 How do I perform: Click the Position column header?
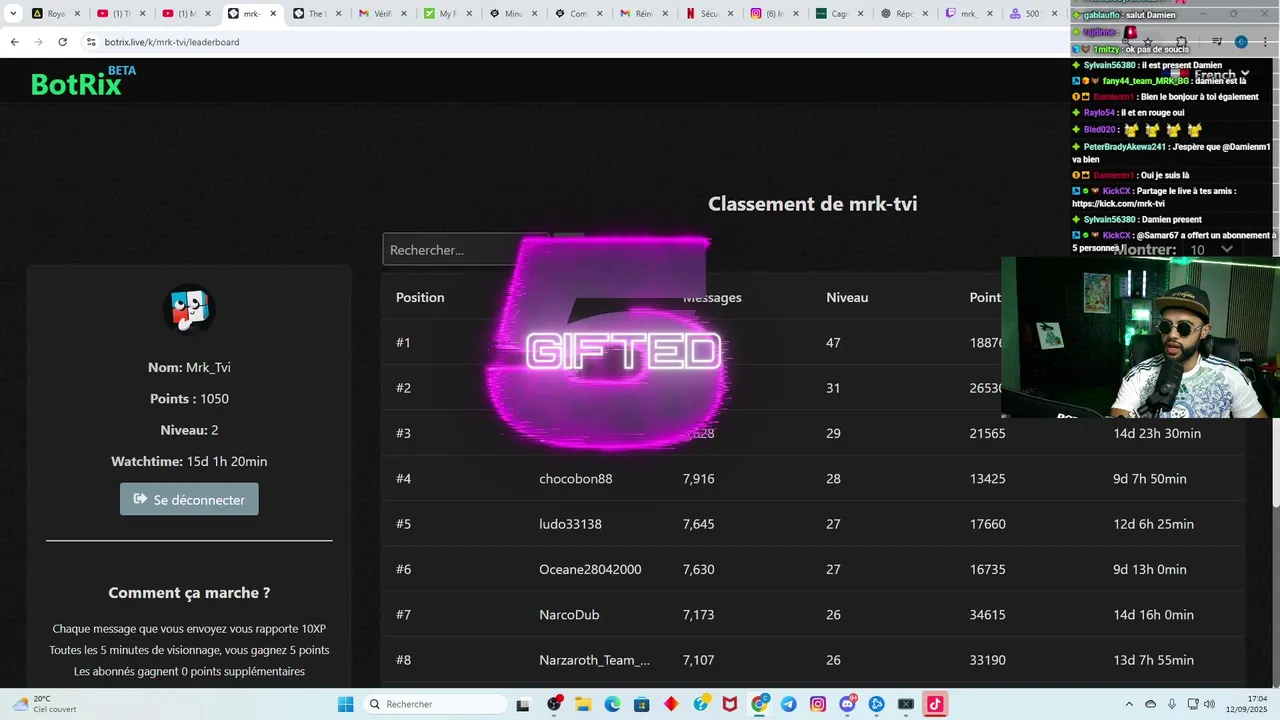420,297
